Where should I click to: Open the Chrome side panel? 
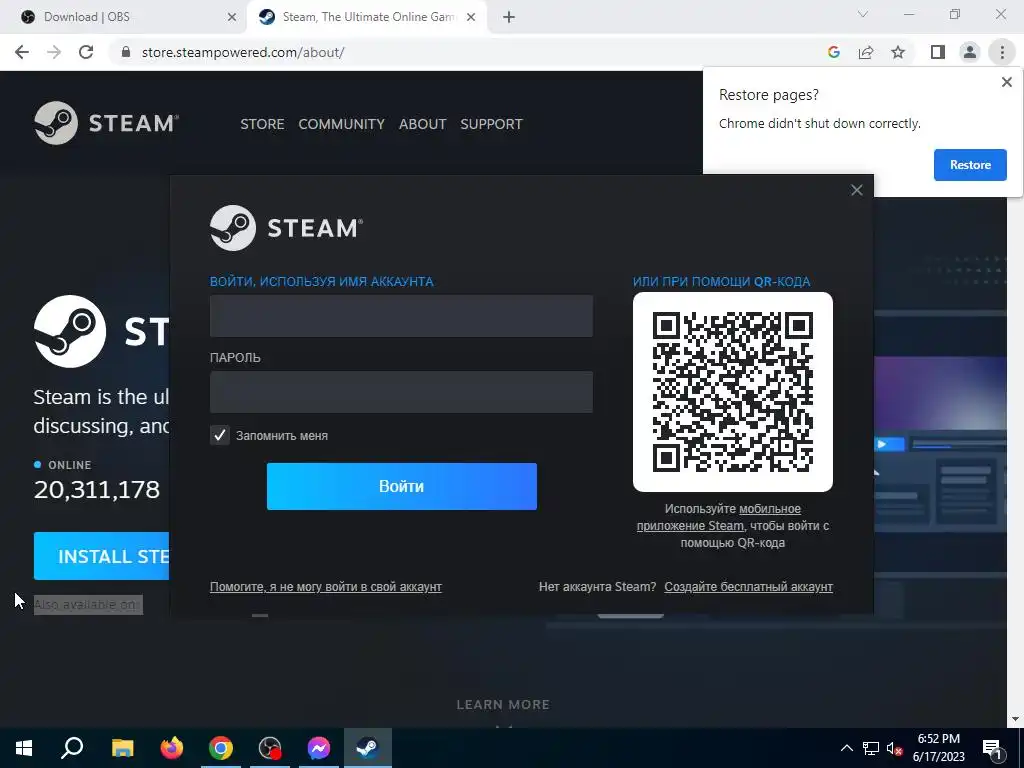(938, 52)
